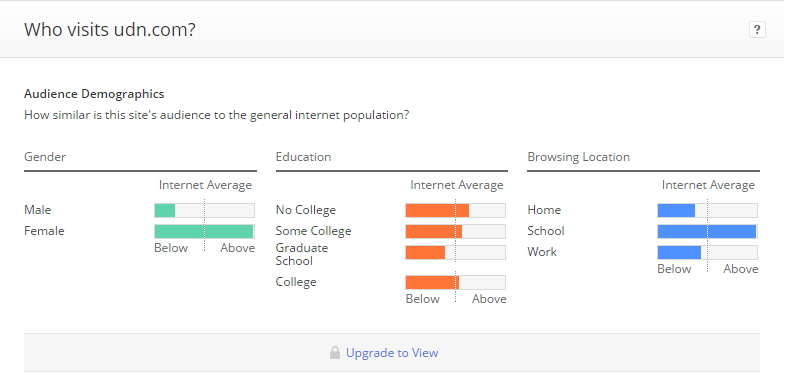Open the Upgrade to View link
The width and height of the screenshot is (786, 375).
tap(392, 353)
